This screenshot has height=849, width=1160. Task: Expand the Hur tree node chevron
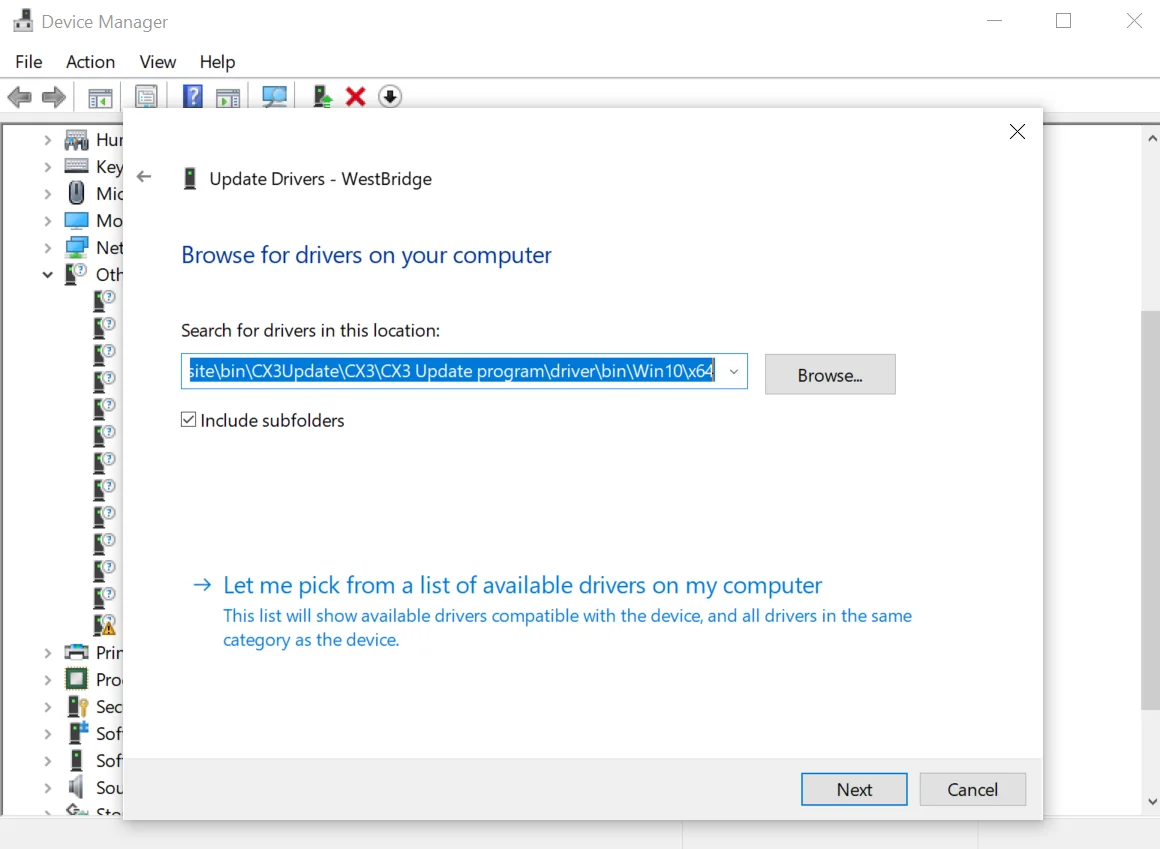[47, 140]
